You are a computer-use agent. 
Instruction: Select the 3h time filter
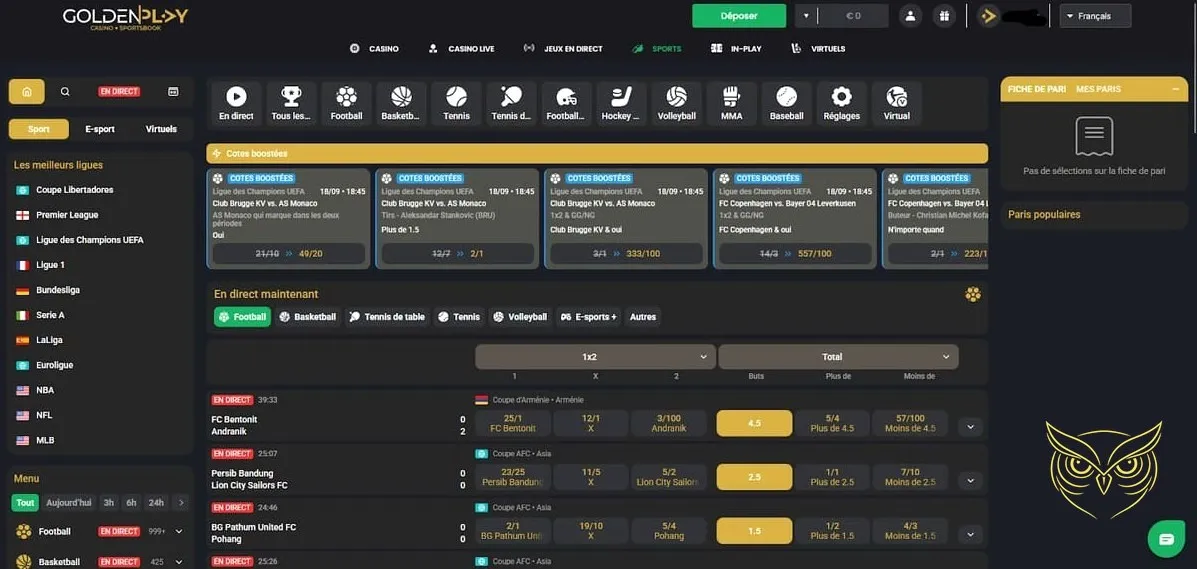pyautogui.click(x=108, y=503)
